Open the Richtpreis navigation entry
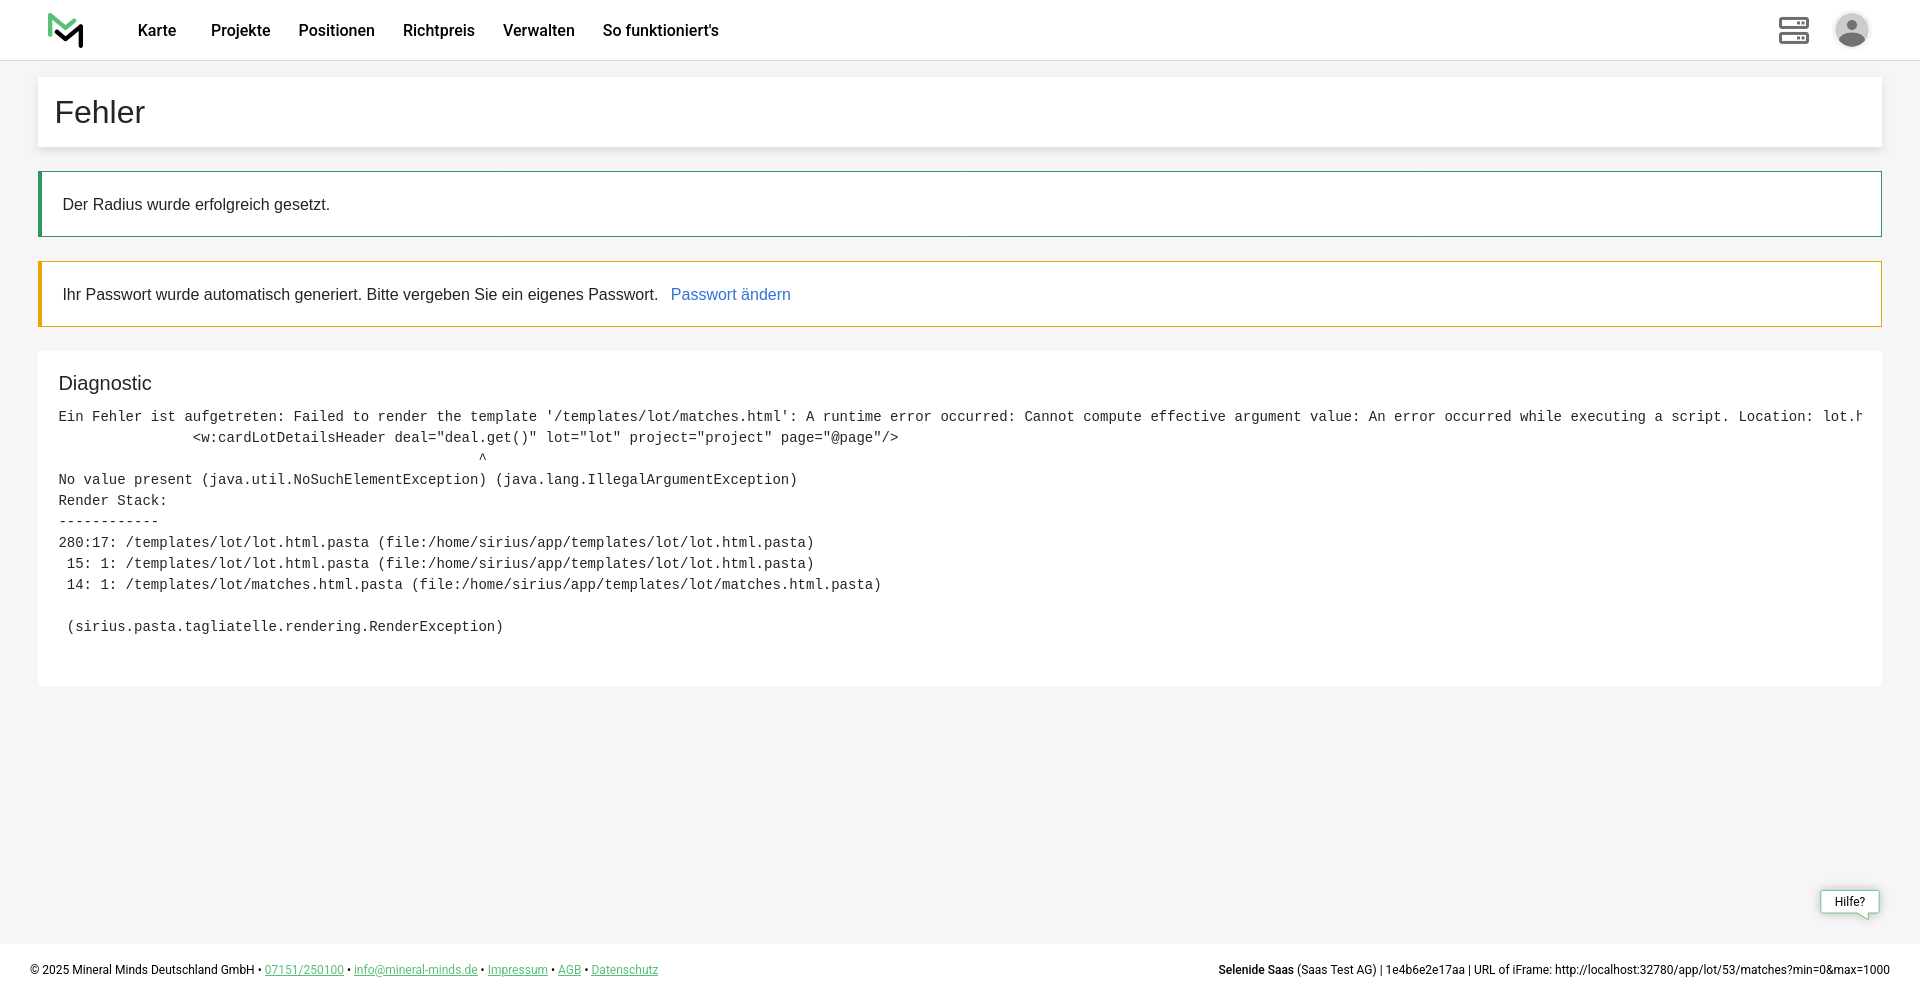 438,31
